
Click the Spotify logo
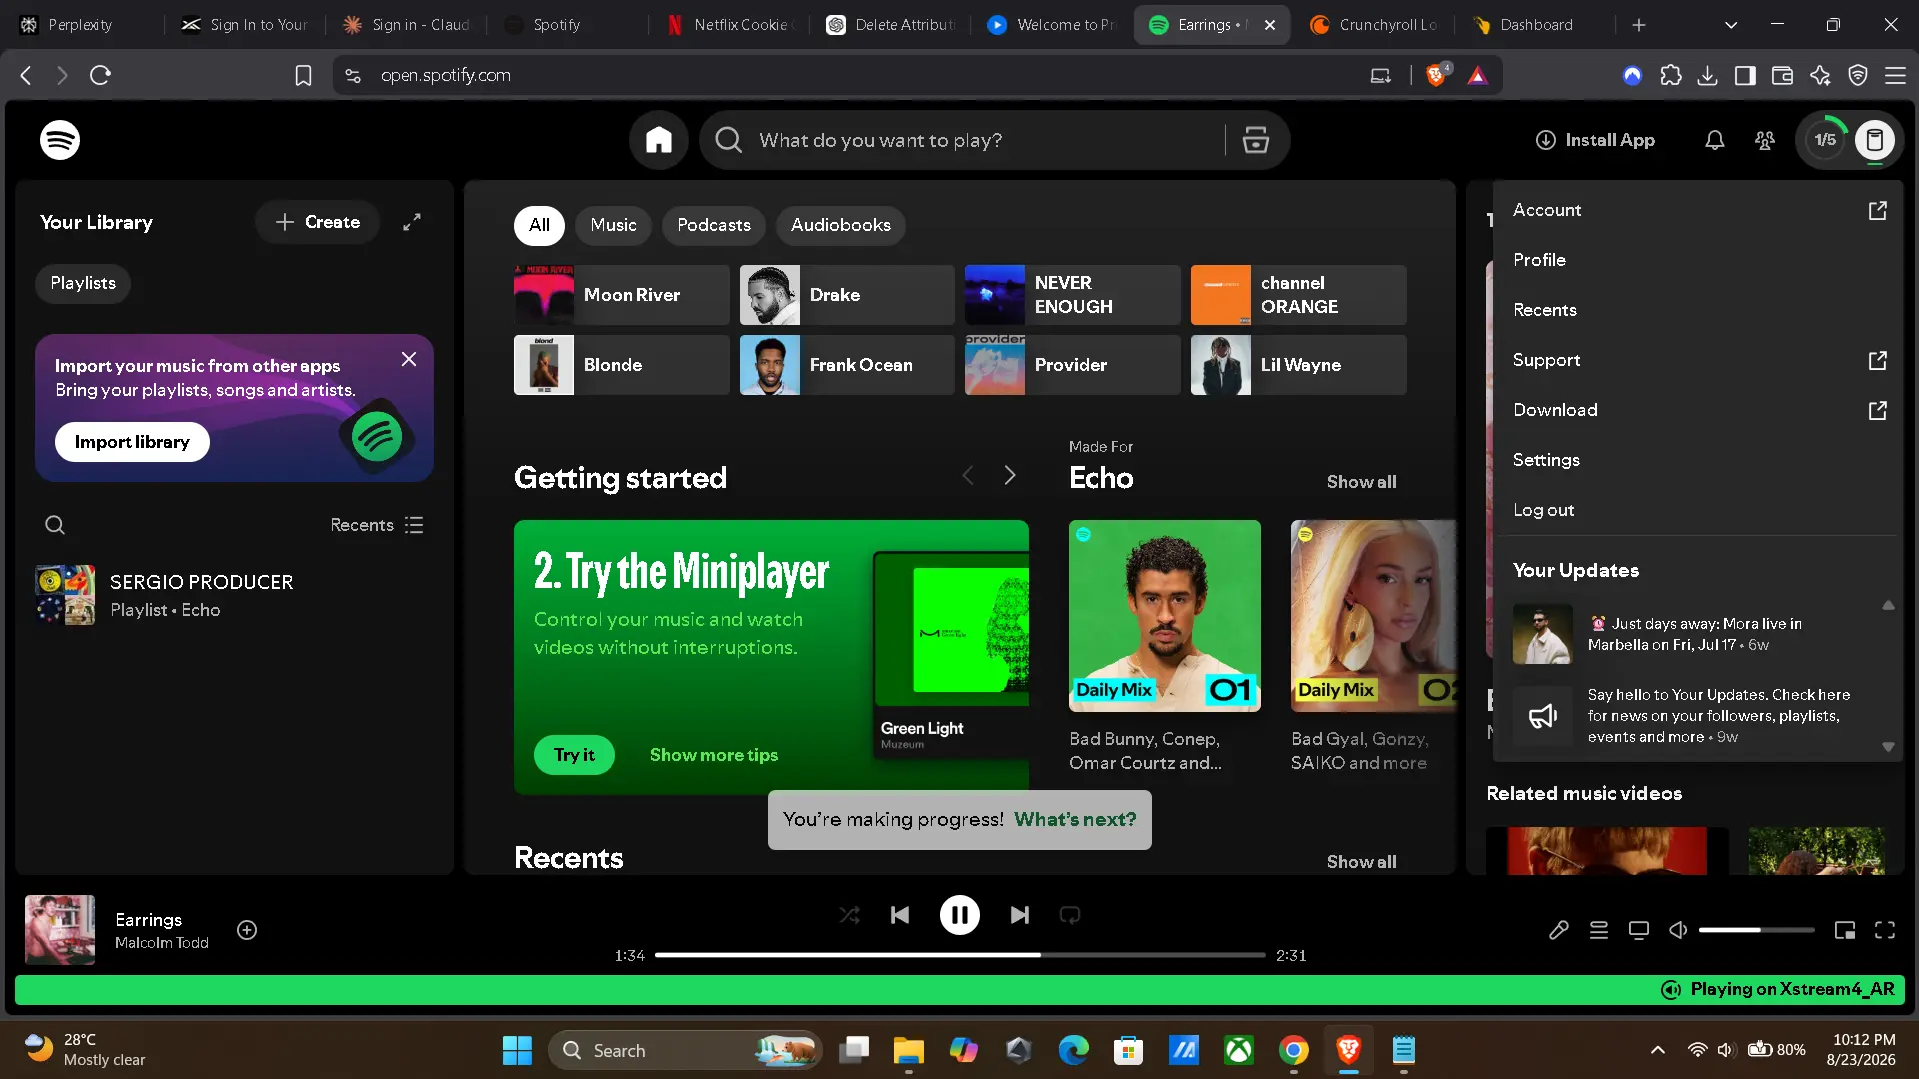[x=60, y=140]
